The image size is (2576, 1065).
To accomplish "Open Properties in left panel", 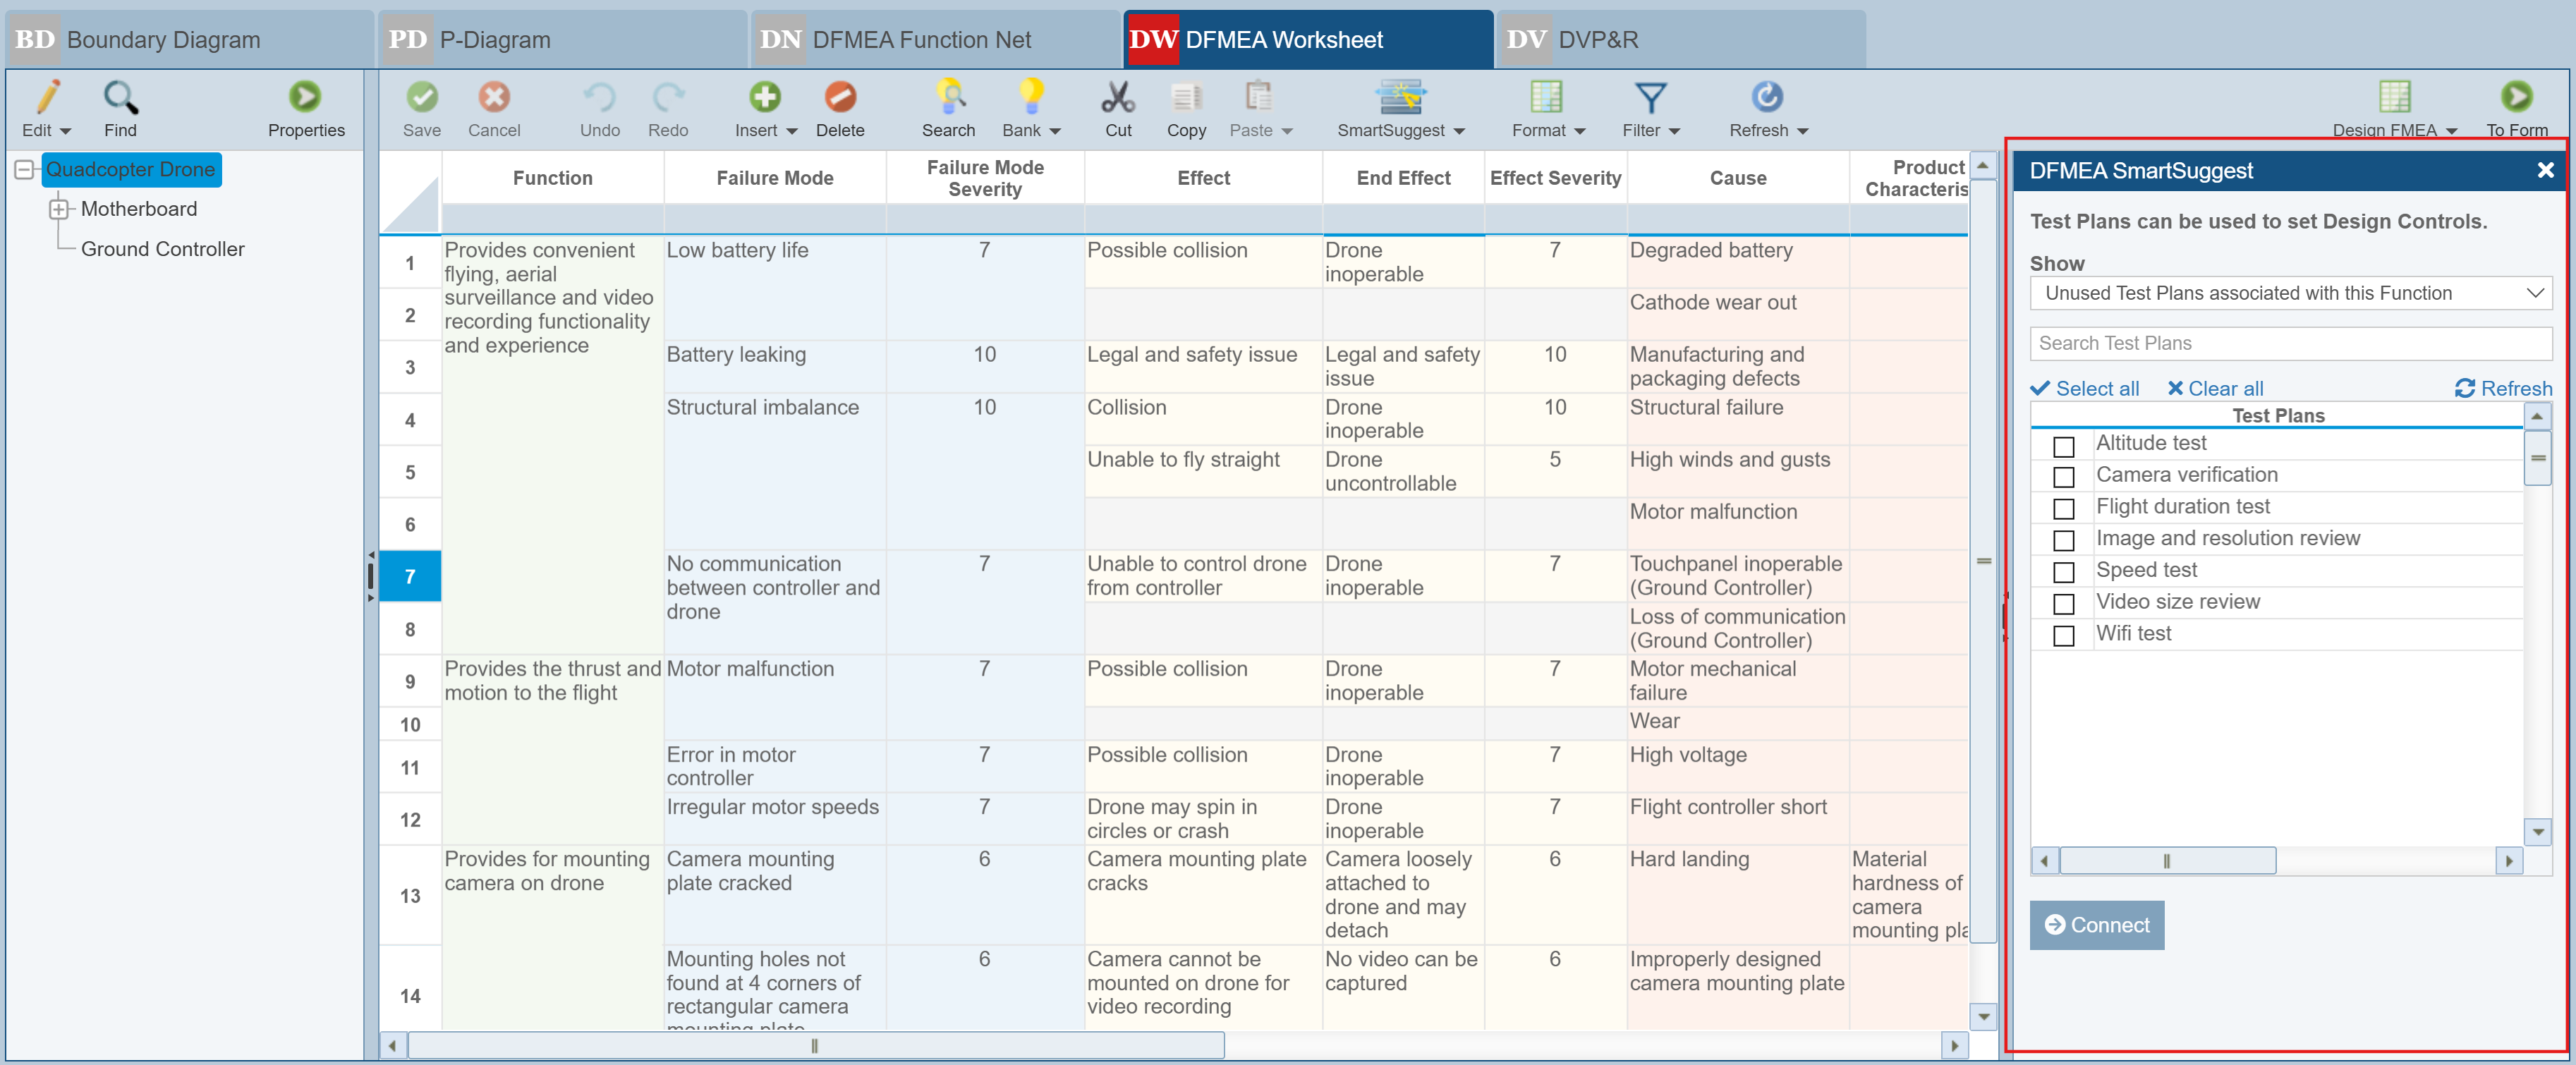I will (305, 98).
